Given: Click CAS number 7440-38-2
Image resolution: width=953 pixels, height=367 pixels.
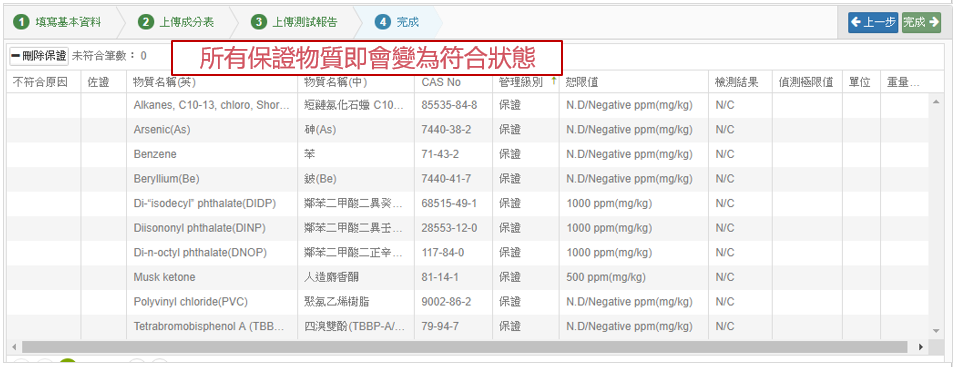Looking at the screenshot, I should point(446,130).
